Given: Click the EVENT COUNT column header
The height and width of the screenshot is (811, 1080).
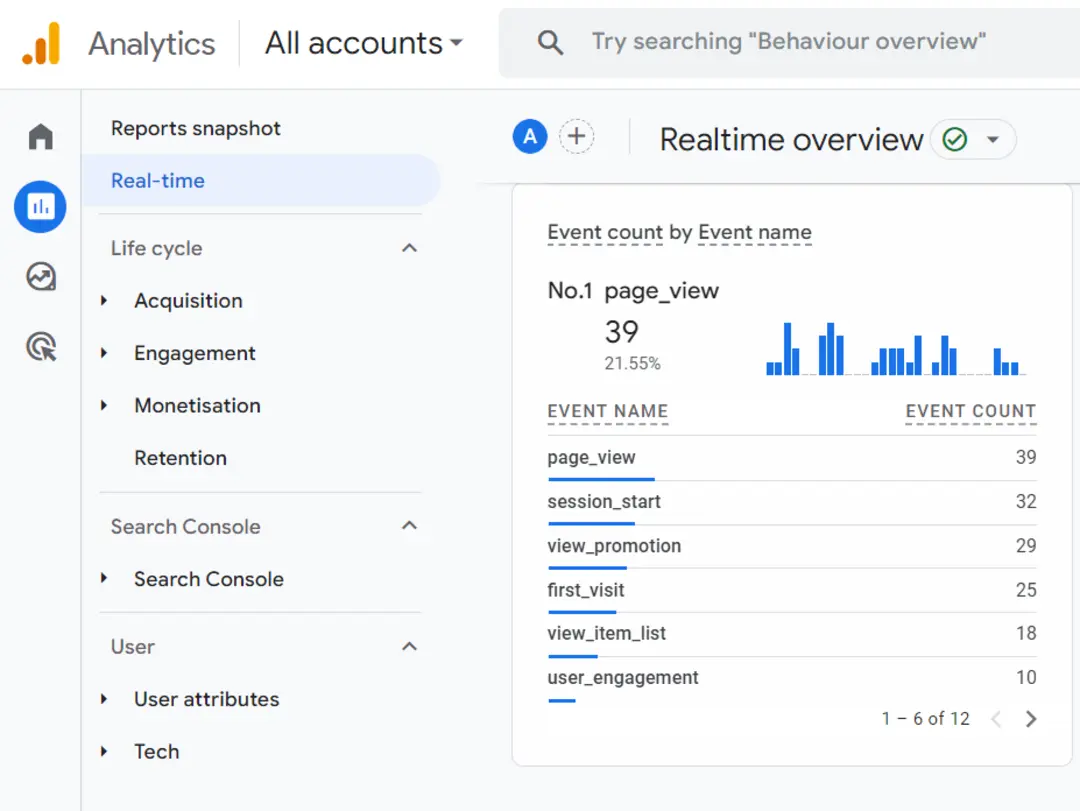Looking at the screenshot, I should (970, 411).
